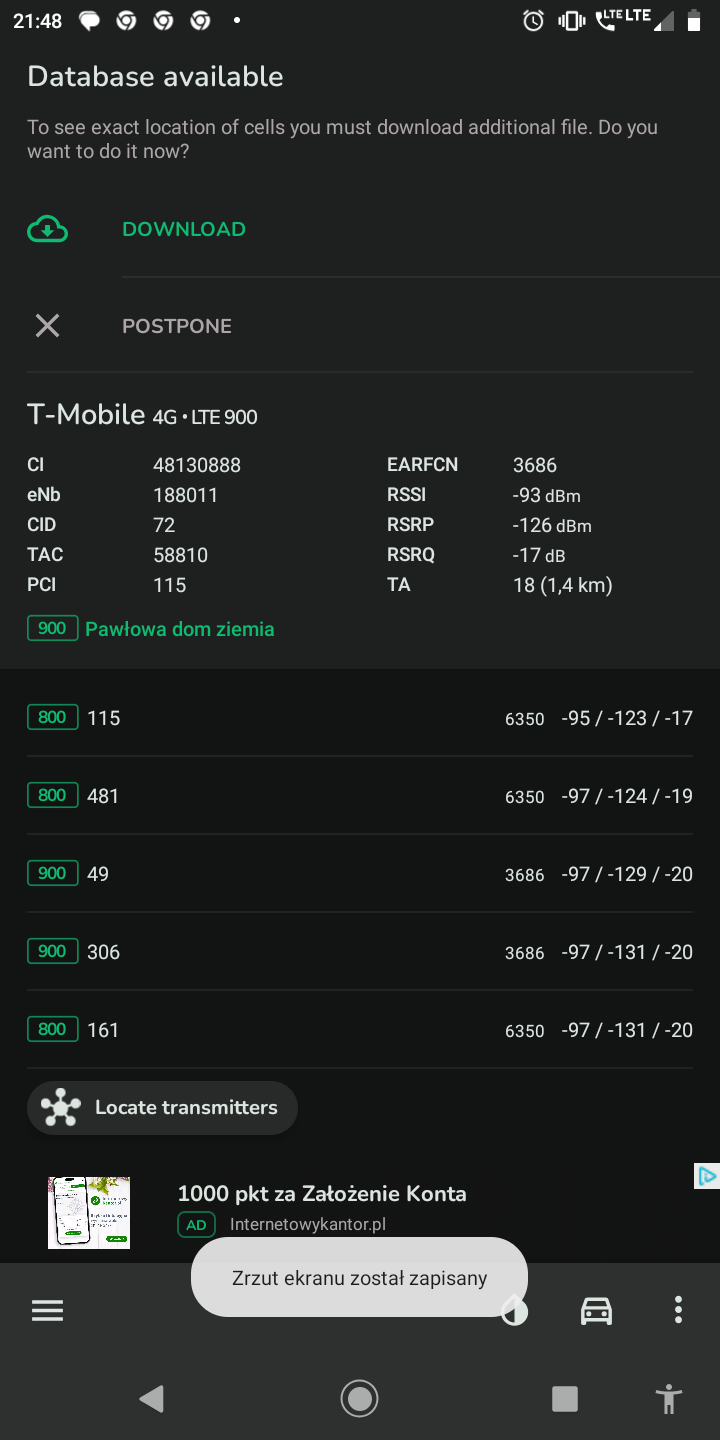Viewport: 720px width, 1440px height.
Task: Select neighbor cell 481 on band 800
Action: [360, 796]
